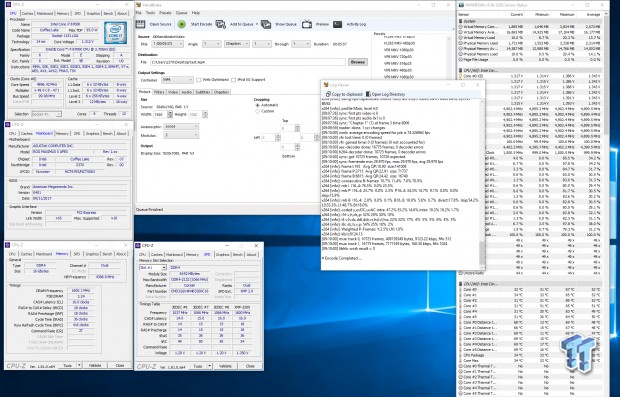Image resolution: width=620 pixels, height=397 pixels.
Task: Switch to the Video tab in HandBrake
Action: [x=173, y=92]
